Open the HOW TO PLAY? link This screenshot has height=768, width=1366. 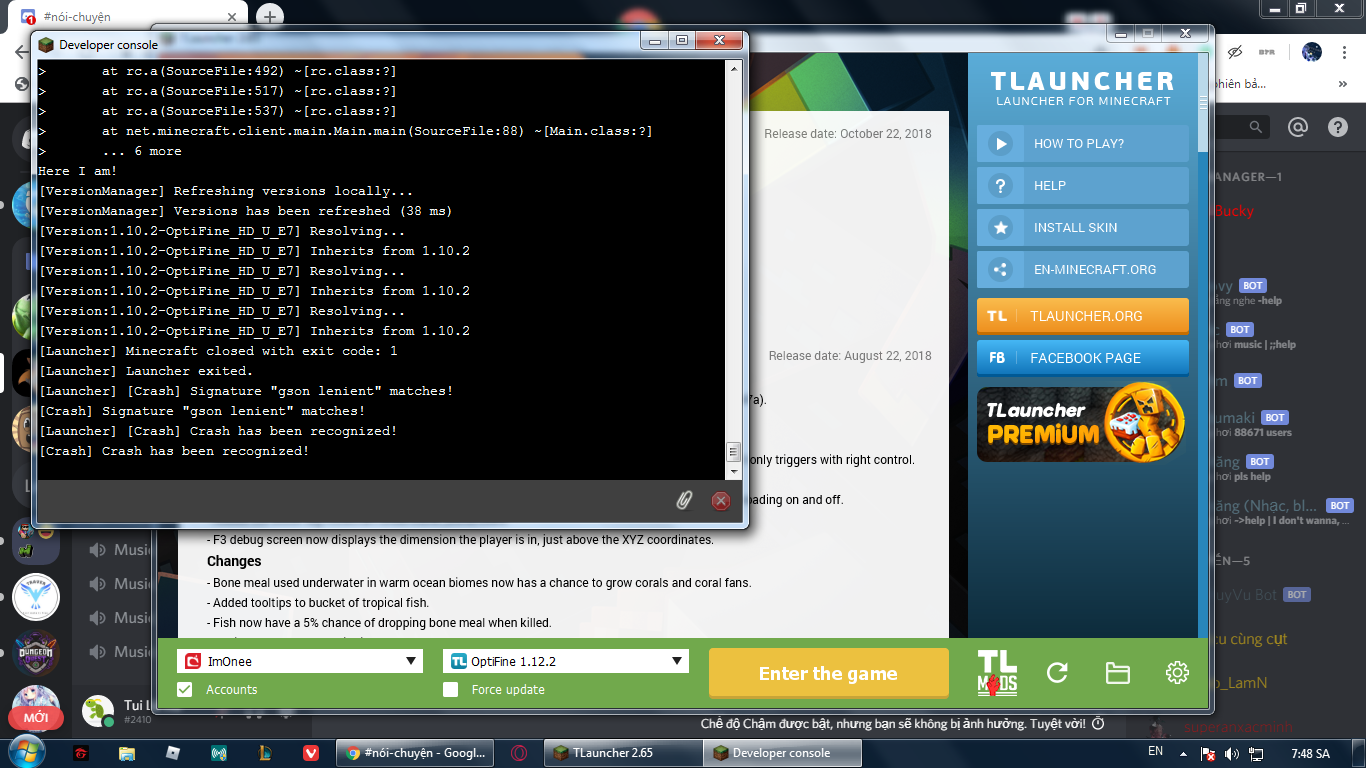point(1083,144)
